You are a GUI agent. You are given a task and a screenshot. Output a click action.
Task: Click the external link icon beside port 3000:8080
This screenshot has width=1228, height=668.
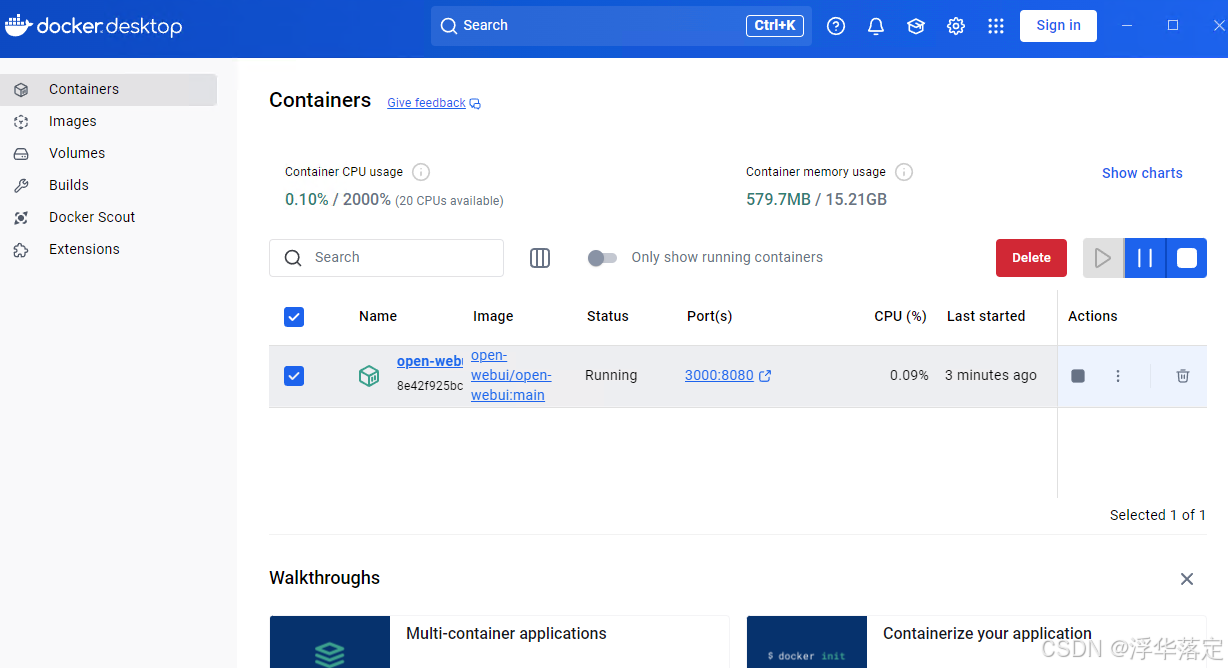765,376
